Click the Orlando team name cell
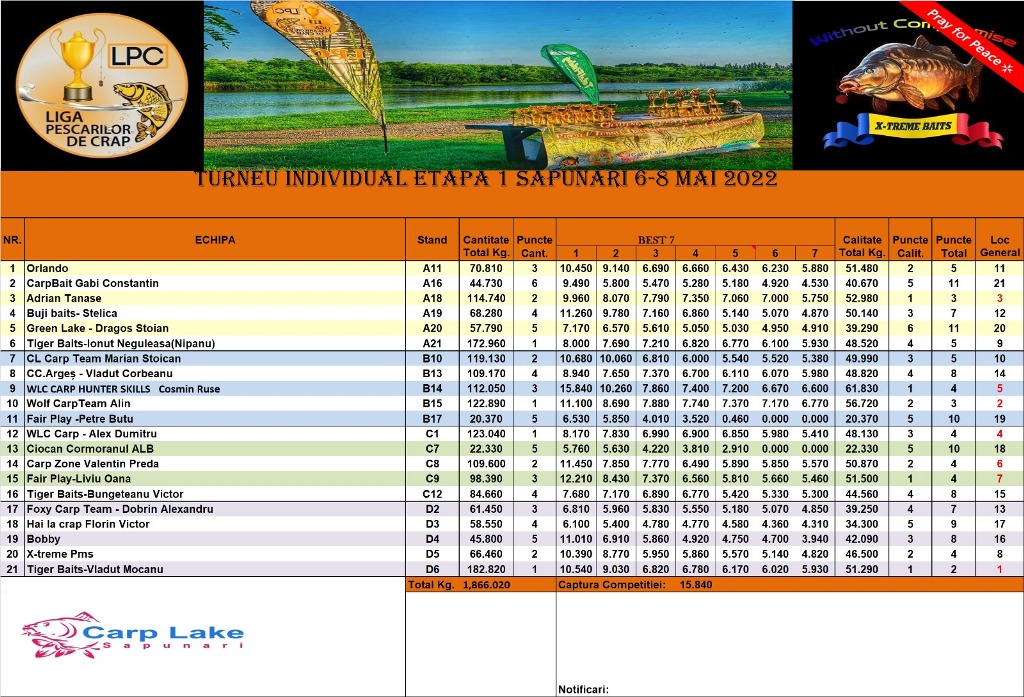Image resolution: width=1024 pixels, height=697 pixels. pos(47,268)
